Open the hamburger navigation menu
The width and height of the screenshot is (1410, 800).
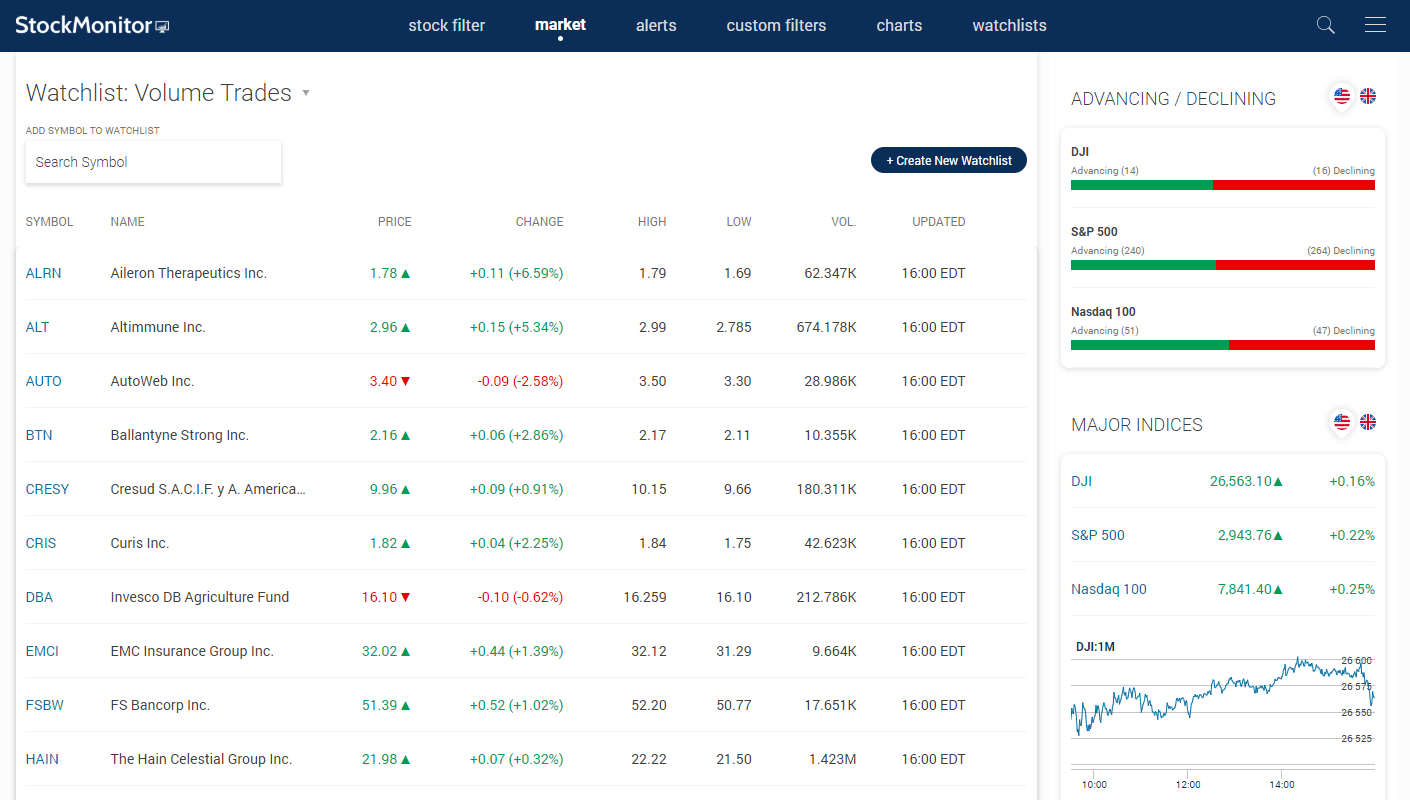1375,25
